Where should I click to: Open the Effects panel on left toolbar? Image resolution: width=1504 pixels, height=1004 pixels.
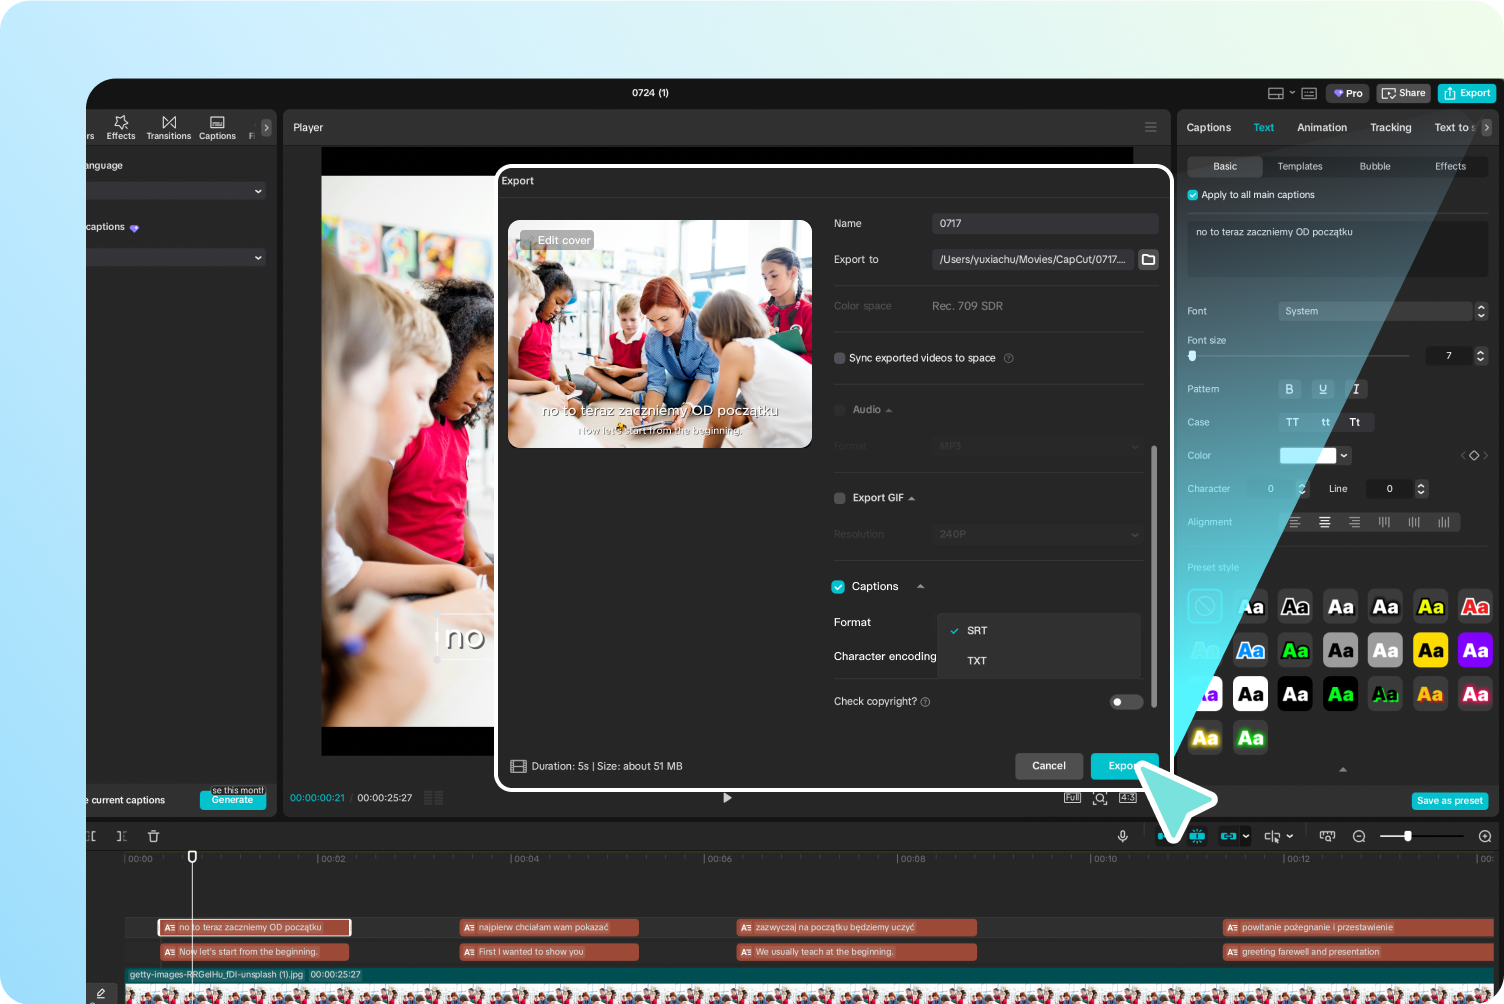[x=120, y=127]
